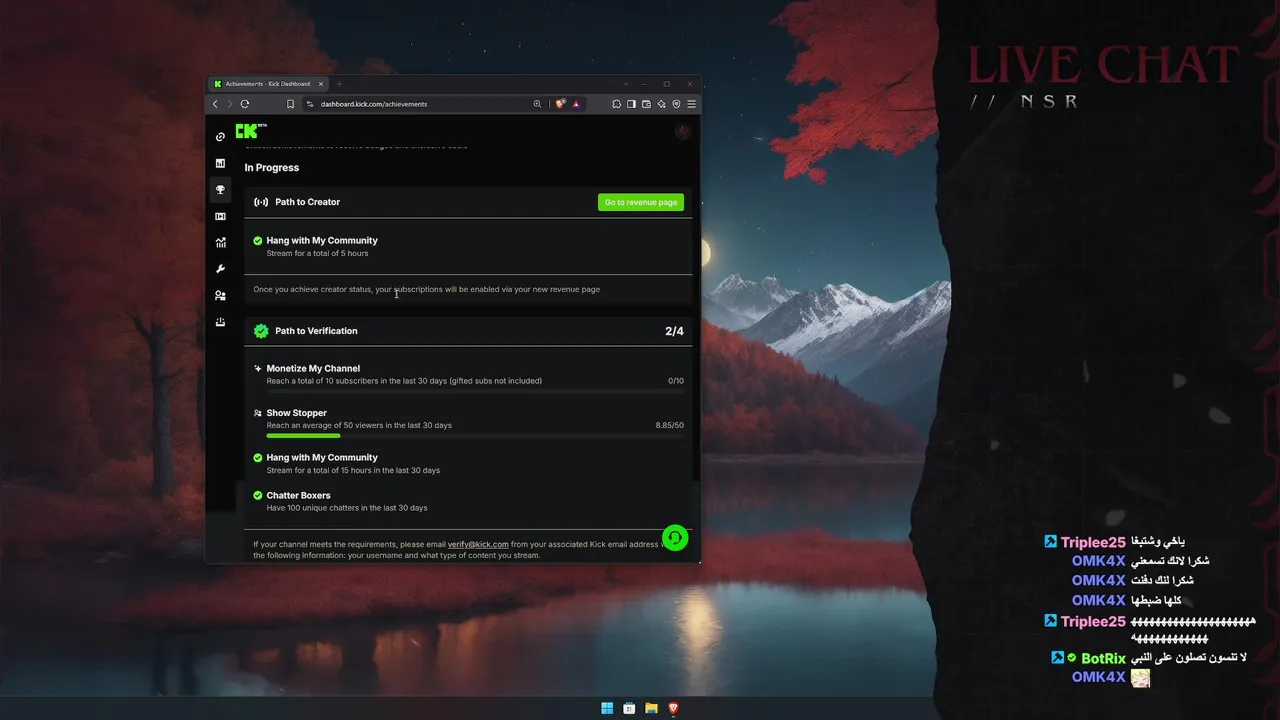Click the green check beside Chatter Boxers
The image size is (1280, 720).
(258, 495)
